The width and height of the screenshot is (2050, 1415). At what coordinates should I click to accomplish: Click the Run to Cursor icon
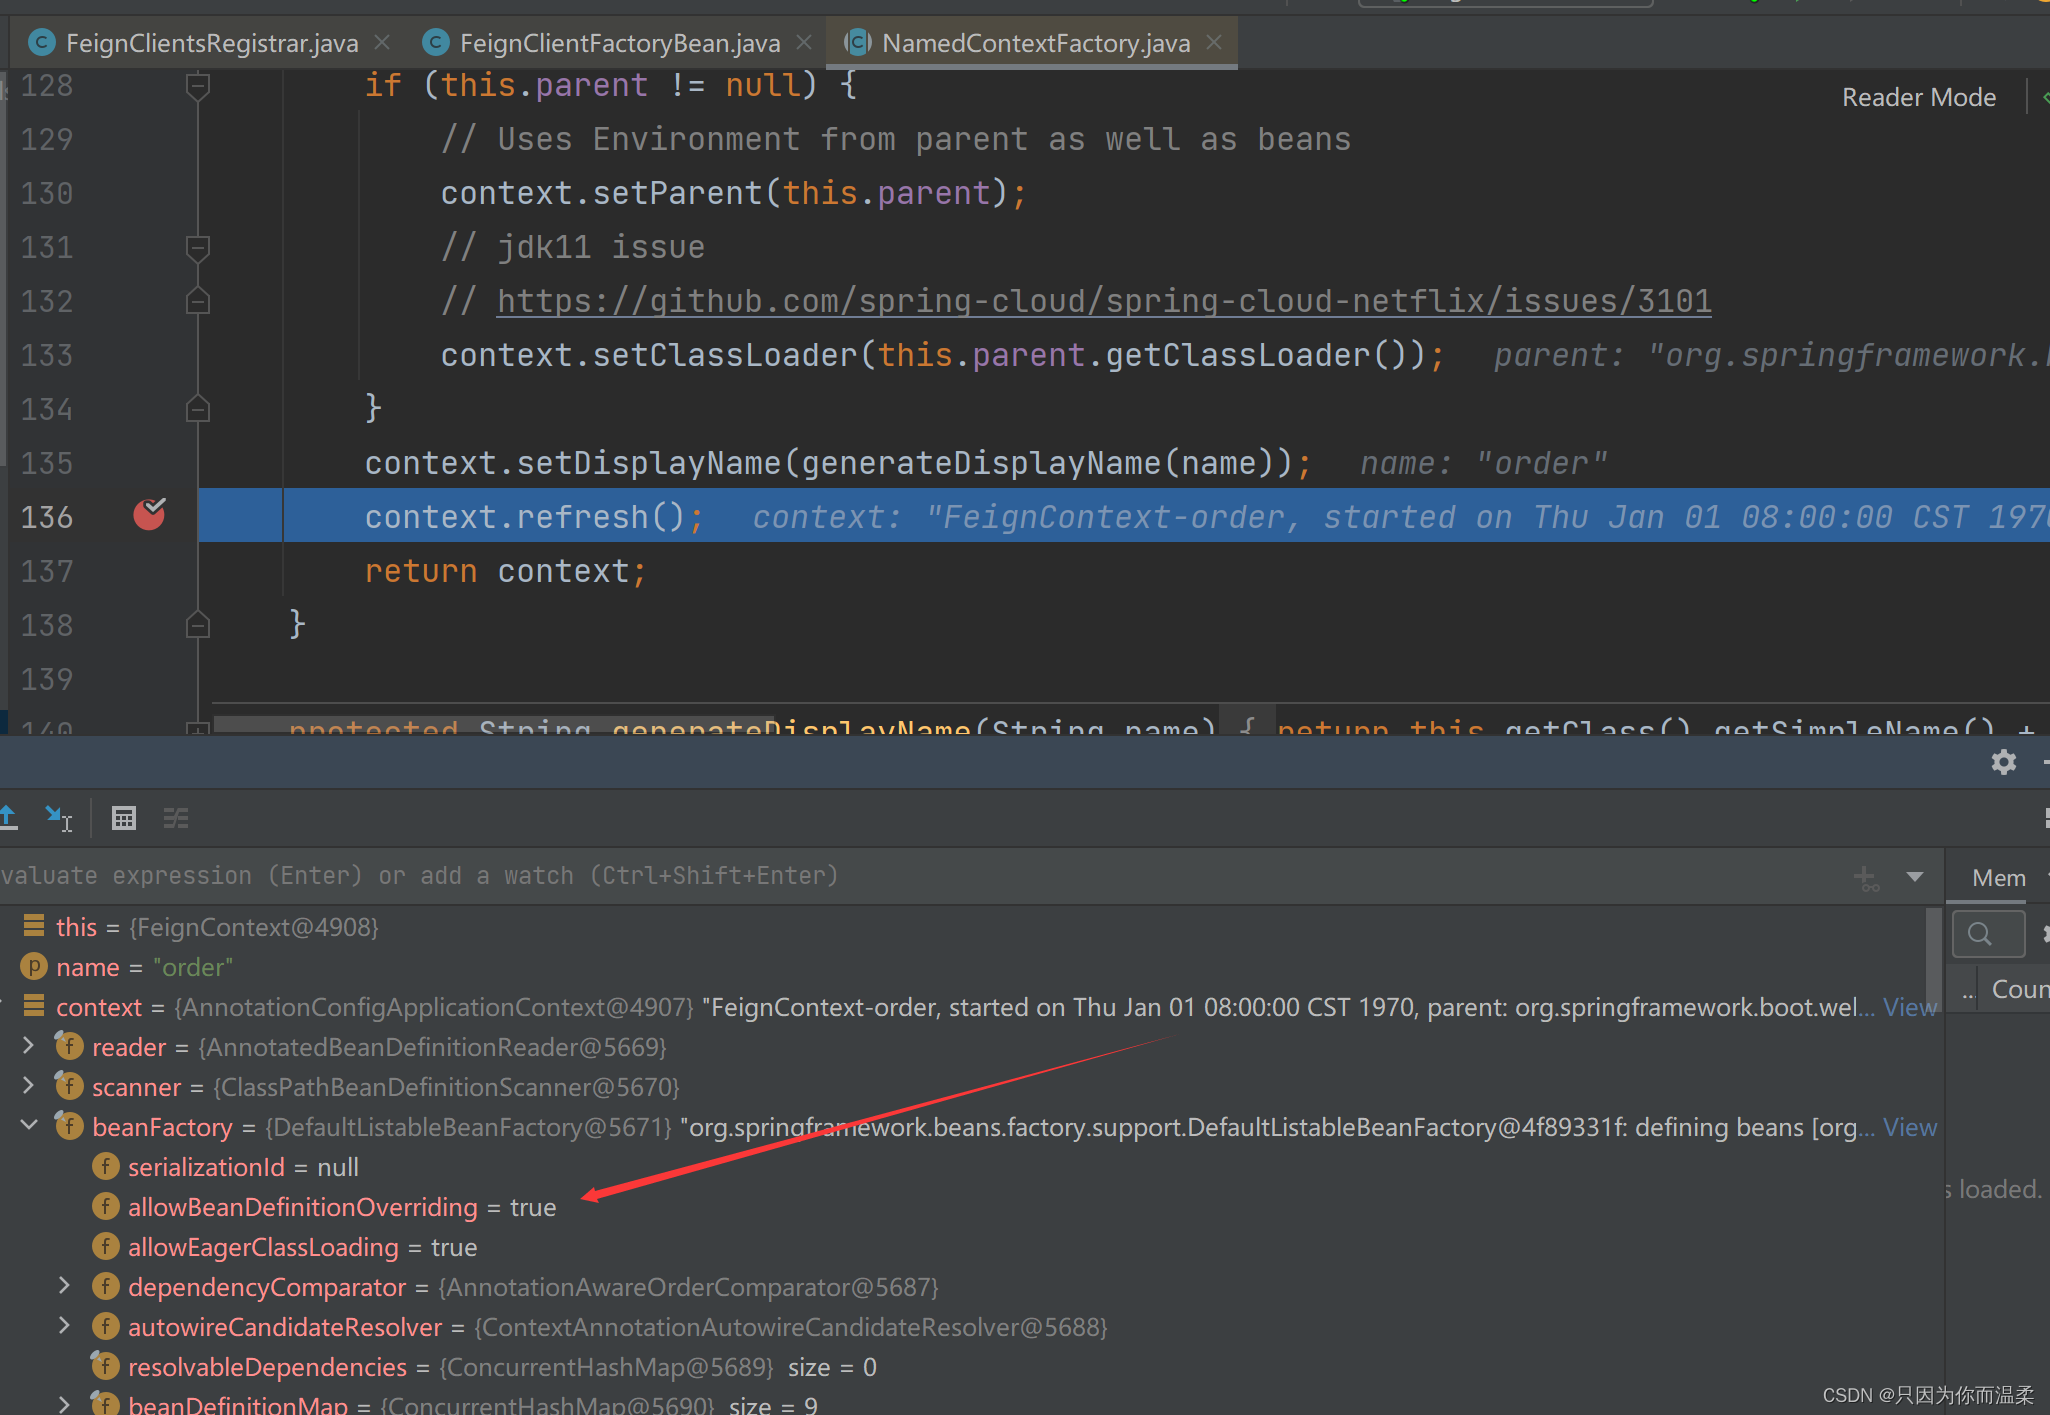[59, 818]
